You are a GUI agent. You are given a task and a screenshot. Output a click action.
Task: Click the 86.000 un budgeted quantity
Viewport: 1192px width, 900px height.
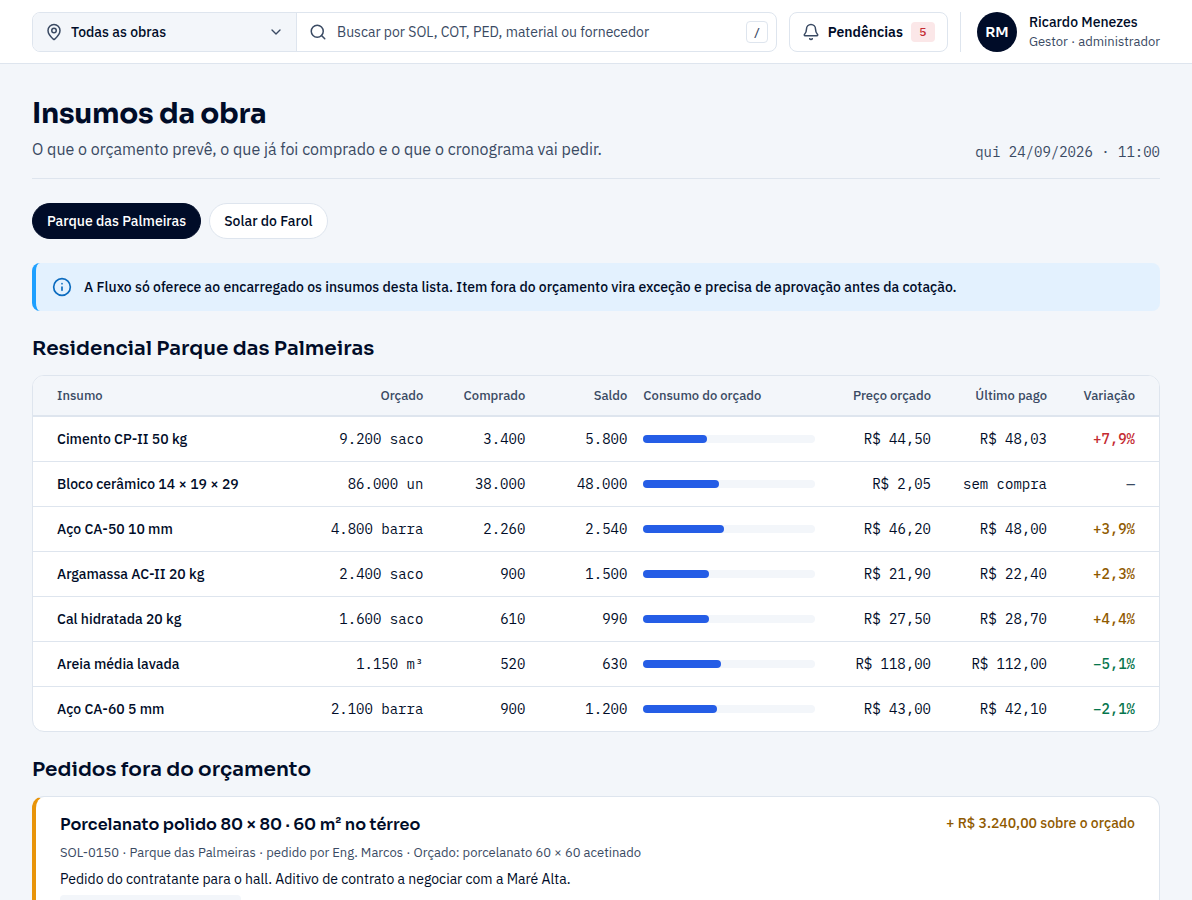(x=385, y=484)
